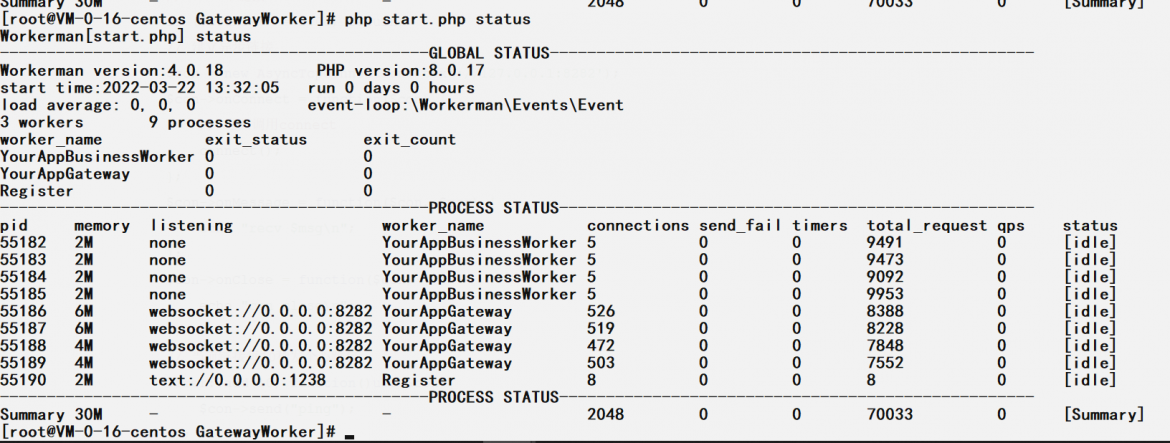Select 'Workerman[start.php] status' line
This screenshot has height=443, width=1170.
126,37
